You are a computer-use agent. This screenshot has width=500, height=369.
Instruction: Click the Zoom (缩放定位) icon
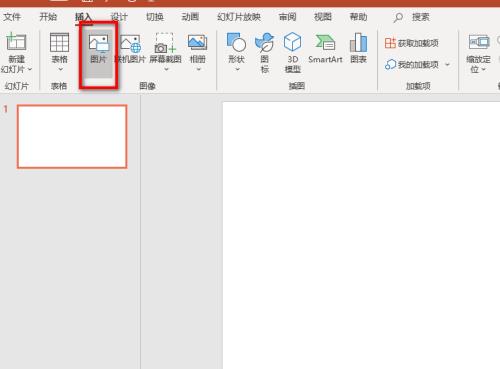click(x=479, y=42)
